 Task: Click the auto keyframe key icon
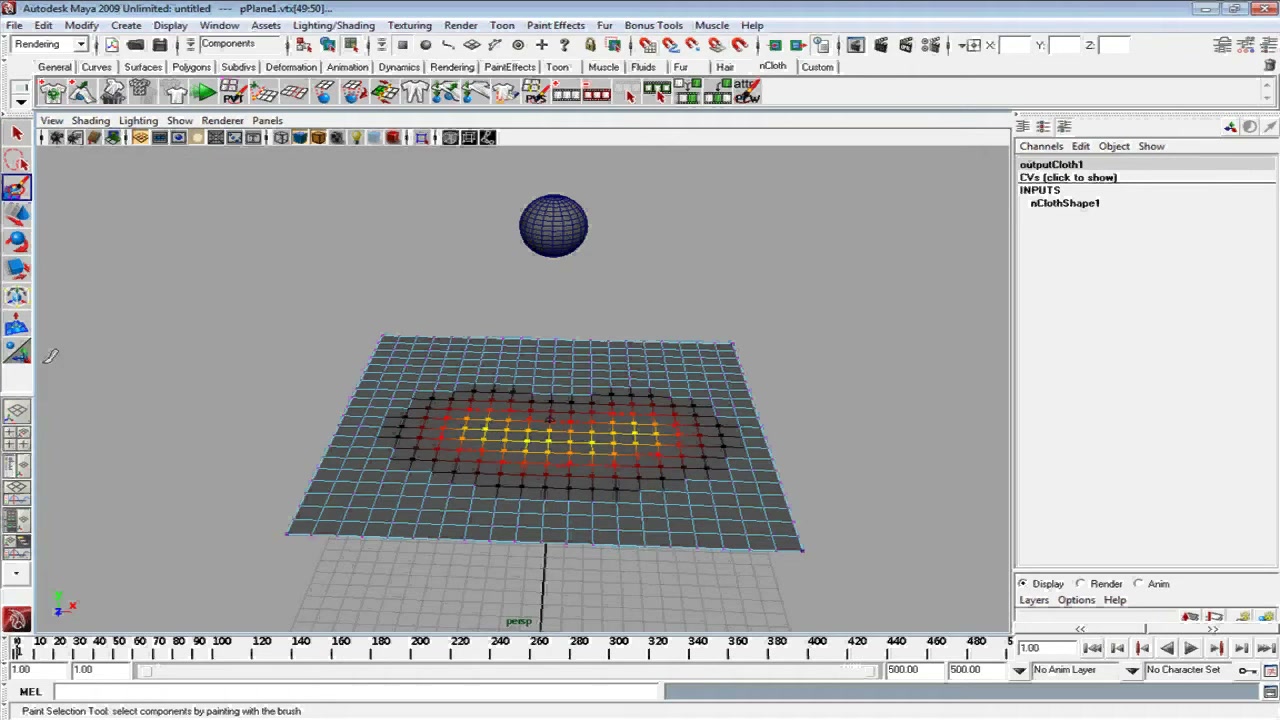[1247, 670]
